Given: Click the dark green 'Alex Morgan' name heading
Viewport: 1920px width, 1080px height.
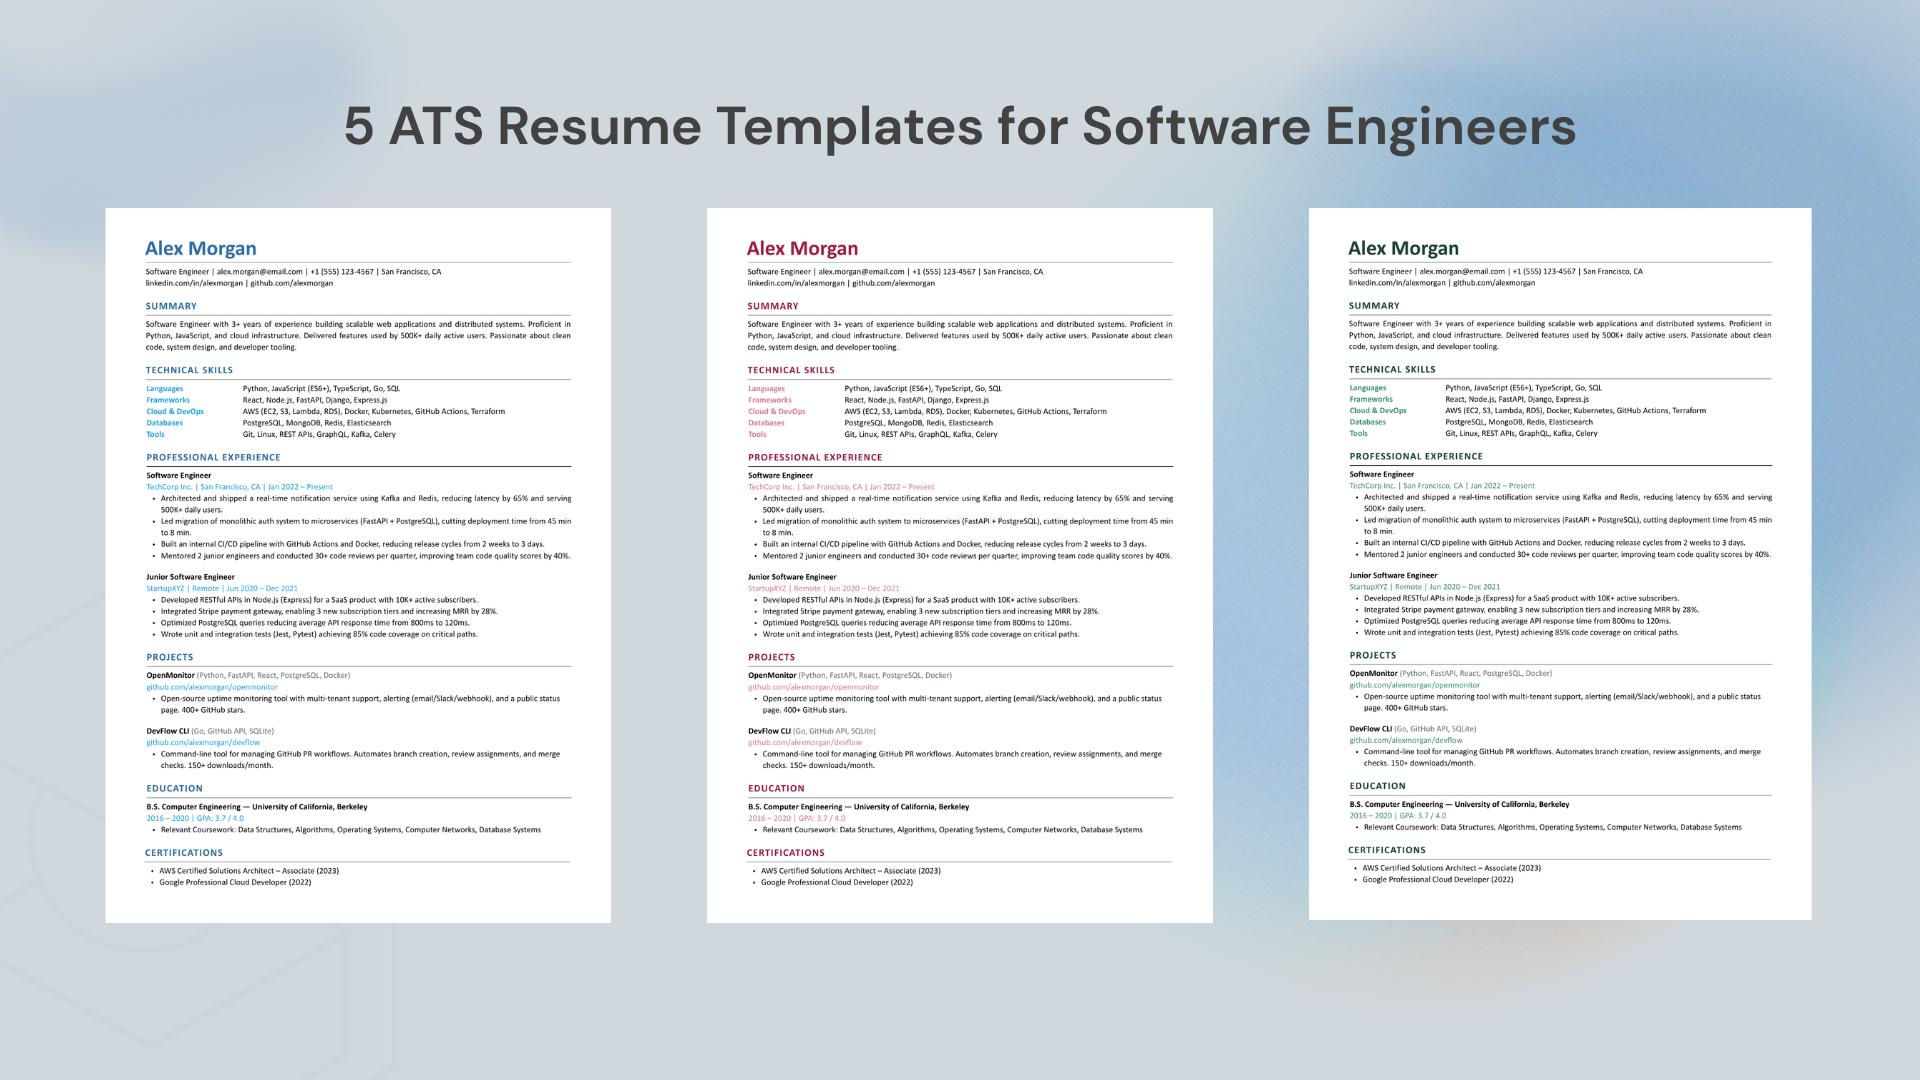Looking at the screenshot, I should (1403, 248).
